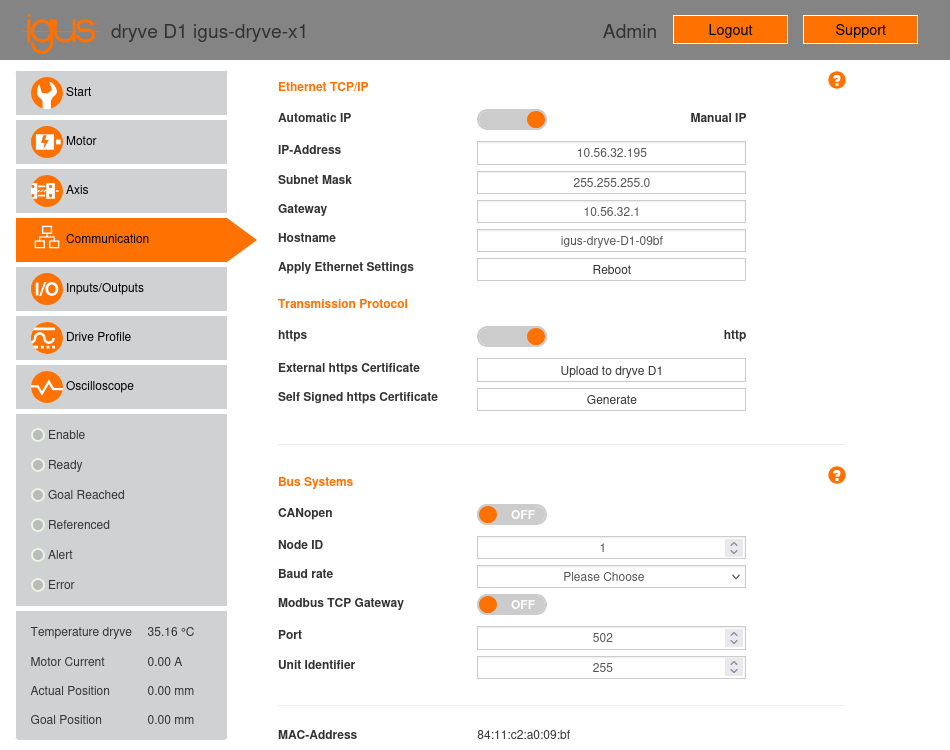Open the Drive Profile icon
The height and width of the screenshot is (750, 950).
pos(46,338)
